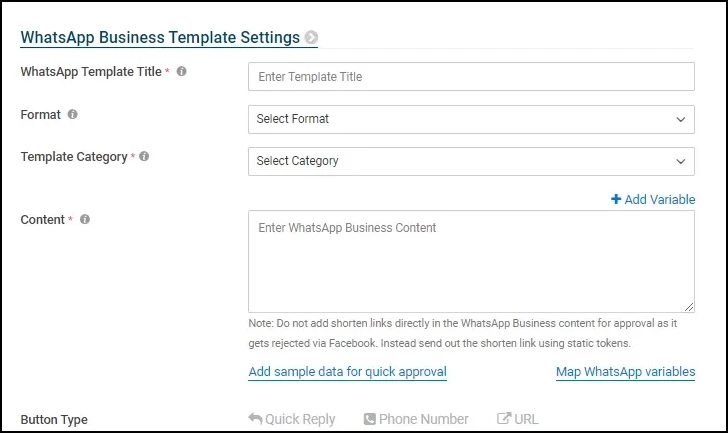
Task: Click the plus icon for Add Variable
Action: click(x=616, y=199)
